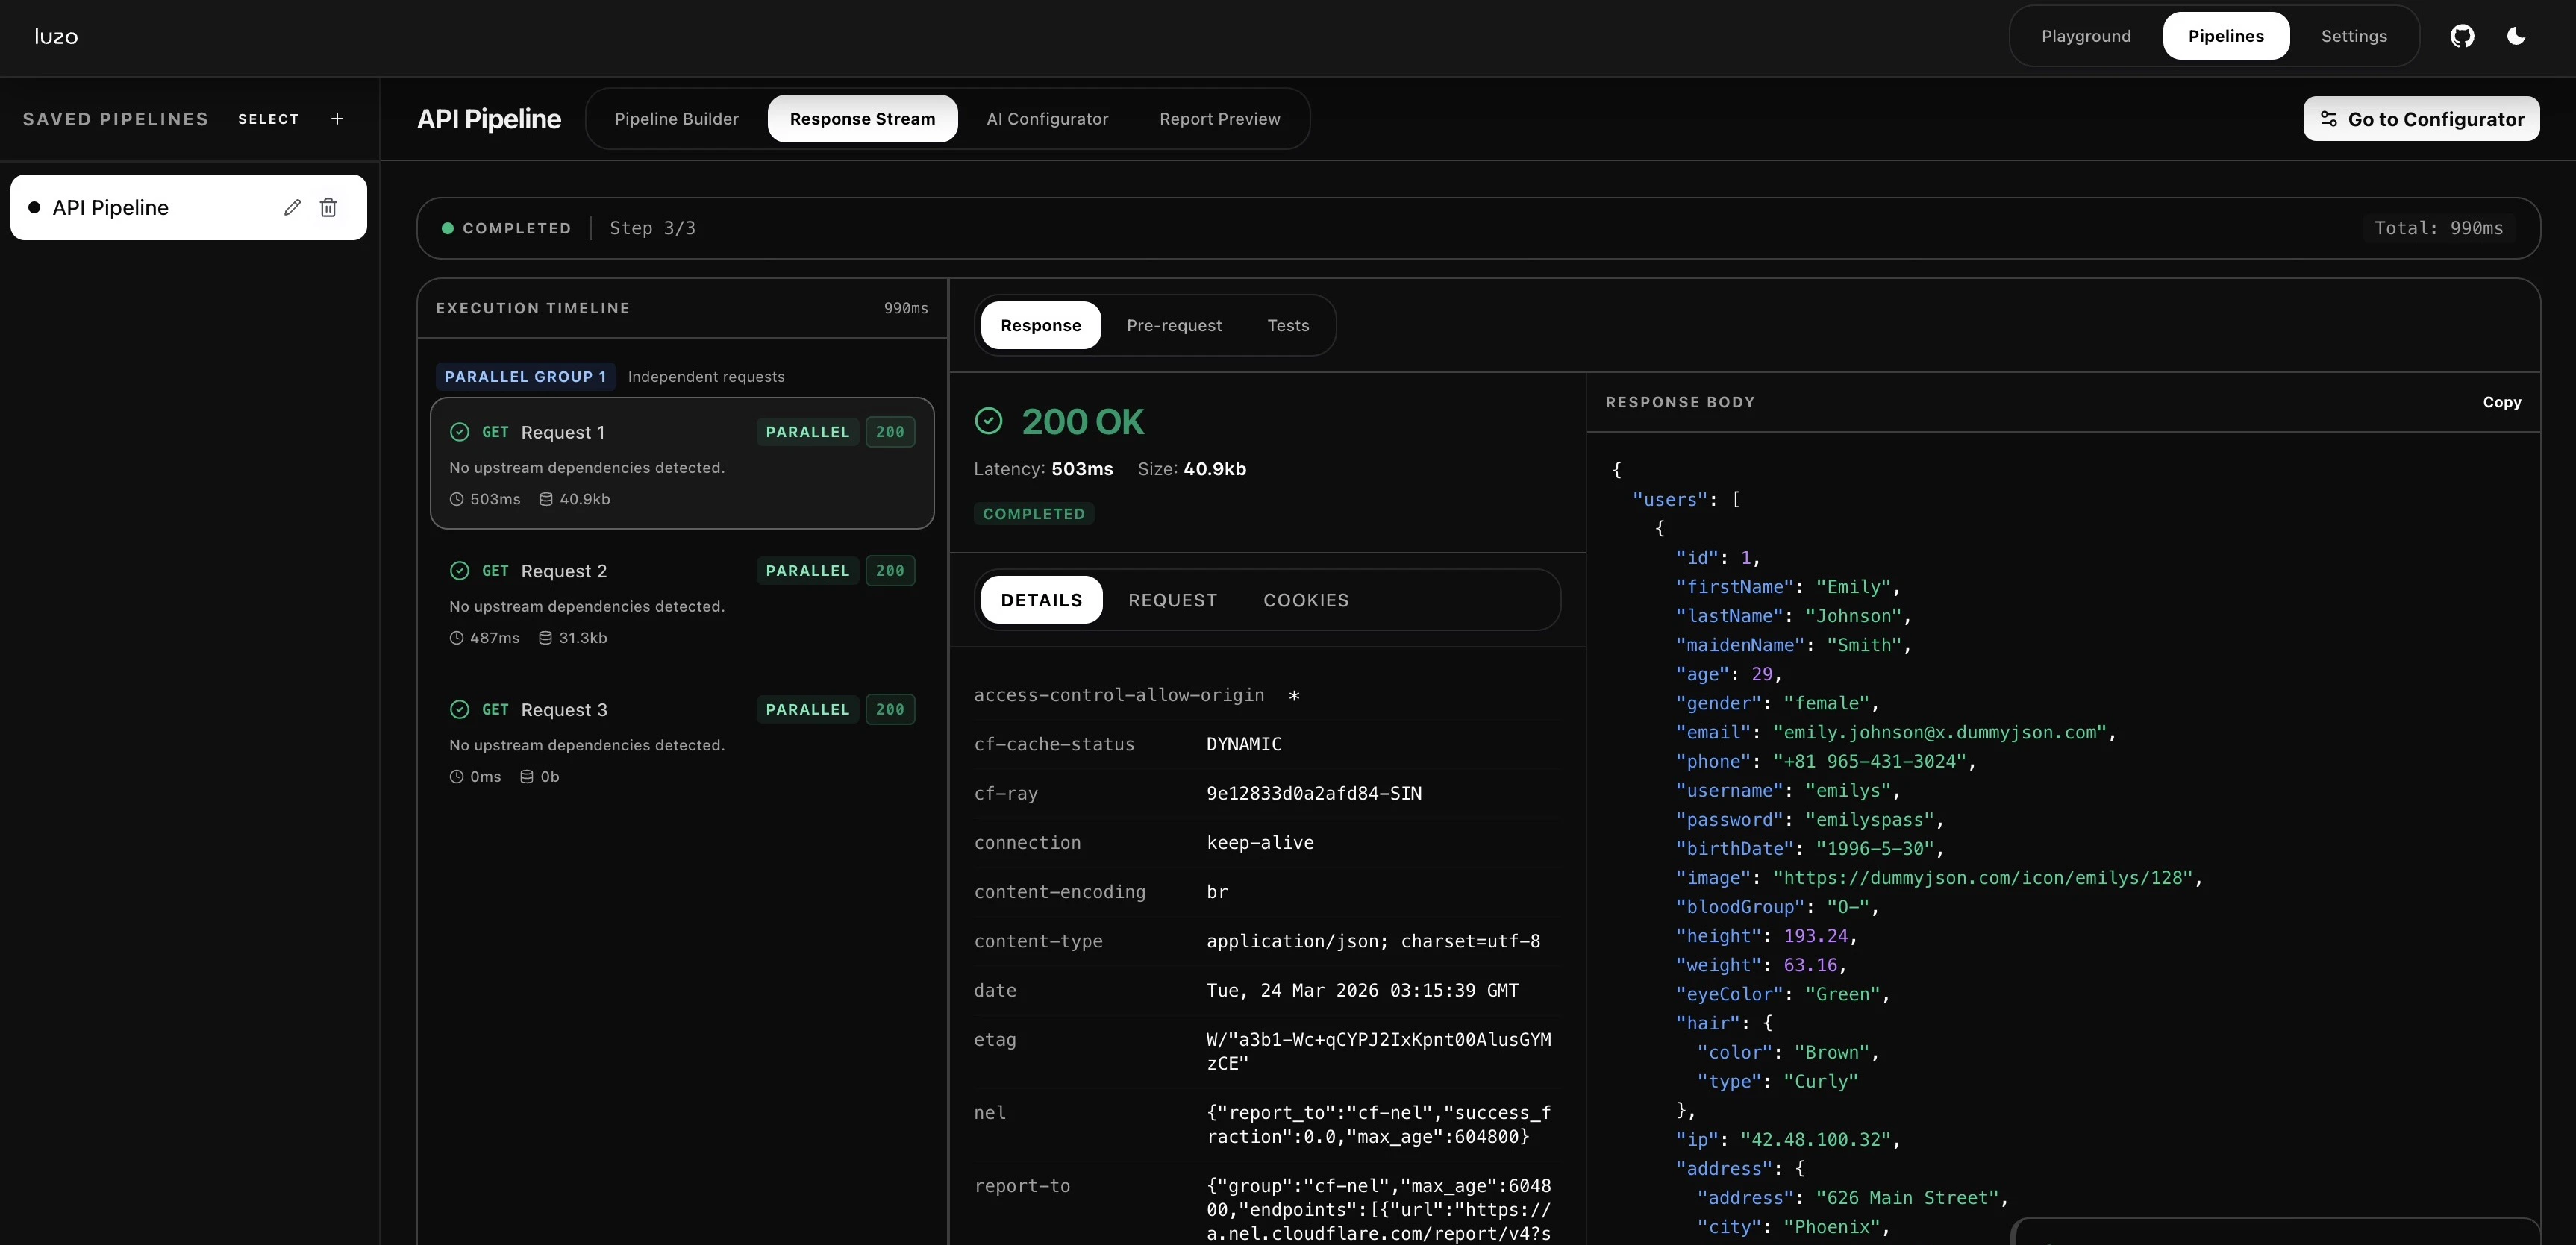Toggle dark mode moon icon
The image size is (2576, 1245).
tap(2516, 36)
